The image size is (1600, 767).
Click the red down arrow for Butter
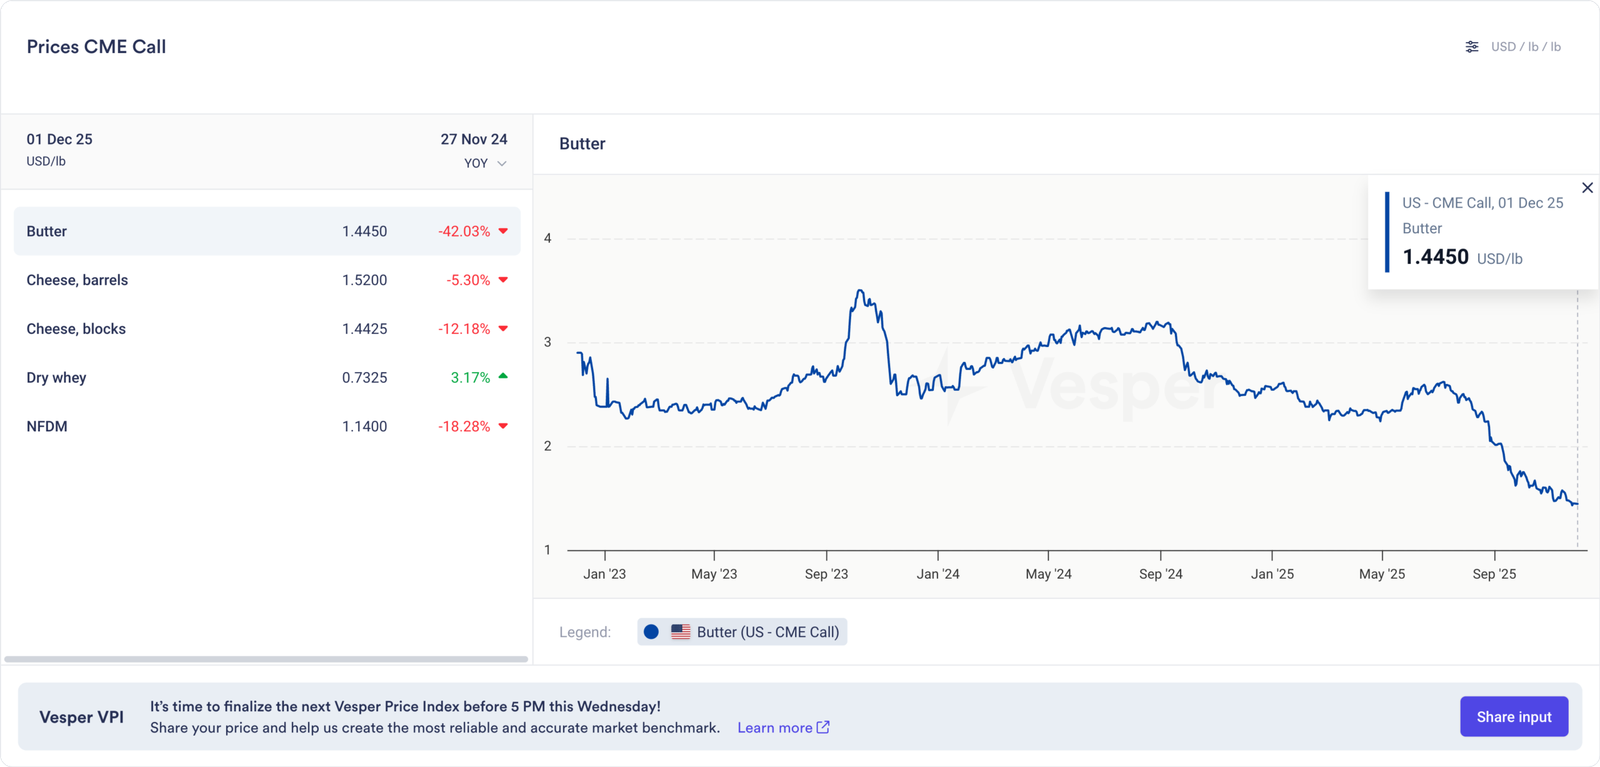click(503, 231)
